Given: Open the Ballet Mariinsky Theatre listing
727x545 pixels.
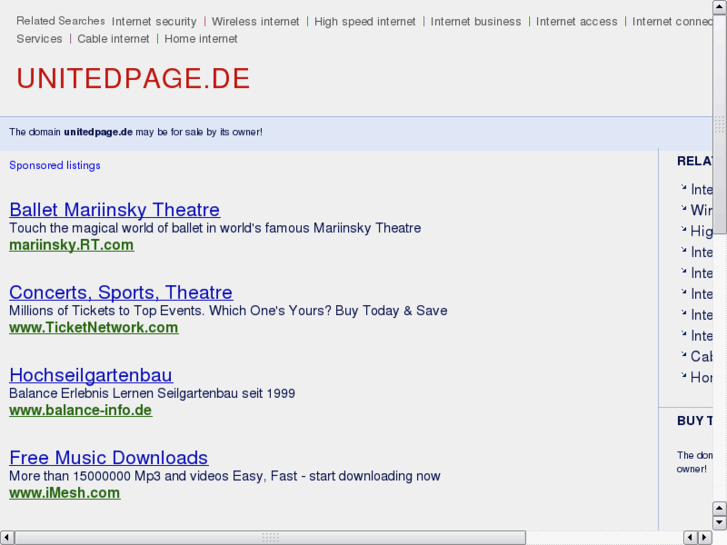Looking at the screenshot, I should (115, 210).
